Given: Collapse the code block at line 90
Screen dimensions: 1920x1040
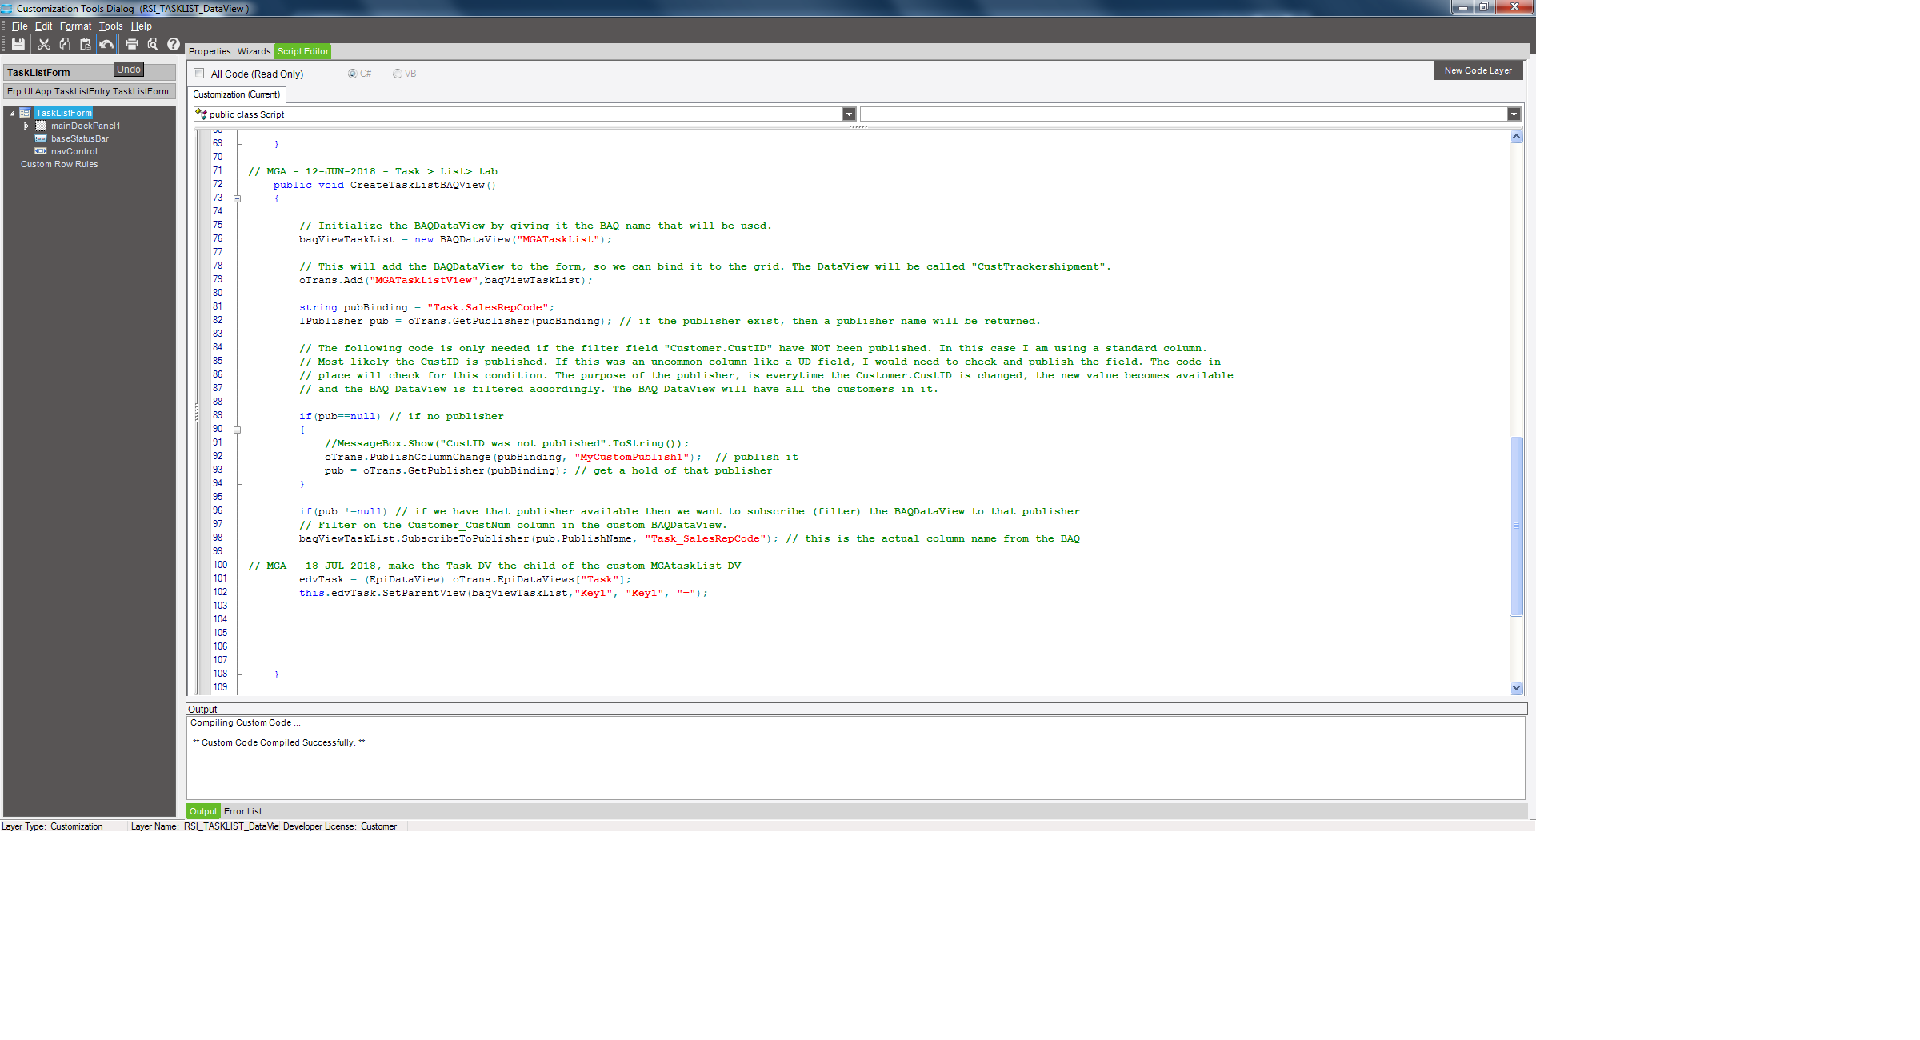Looking at the screenshot, I should tap(237, 430).
